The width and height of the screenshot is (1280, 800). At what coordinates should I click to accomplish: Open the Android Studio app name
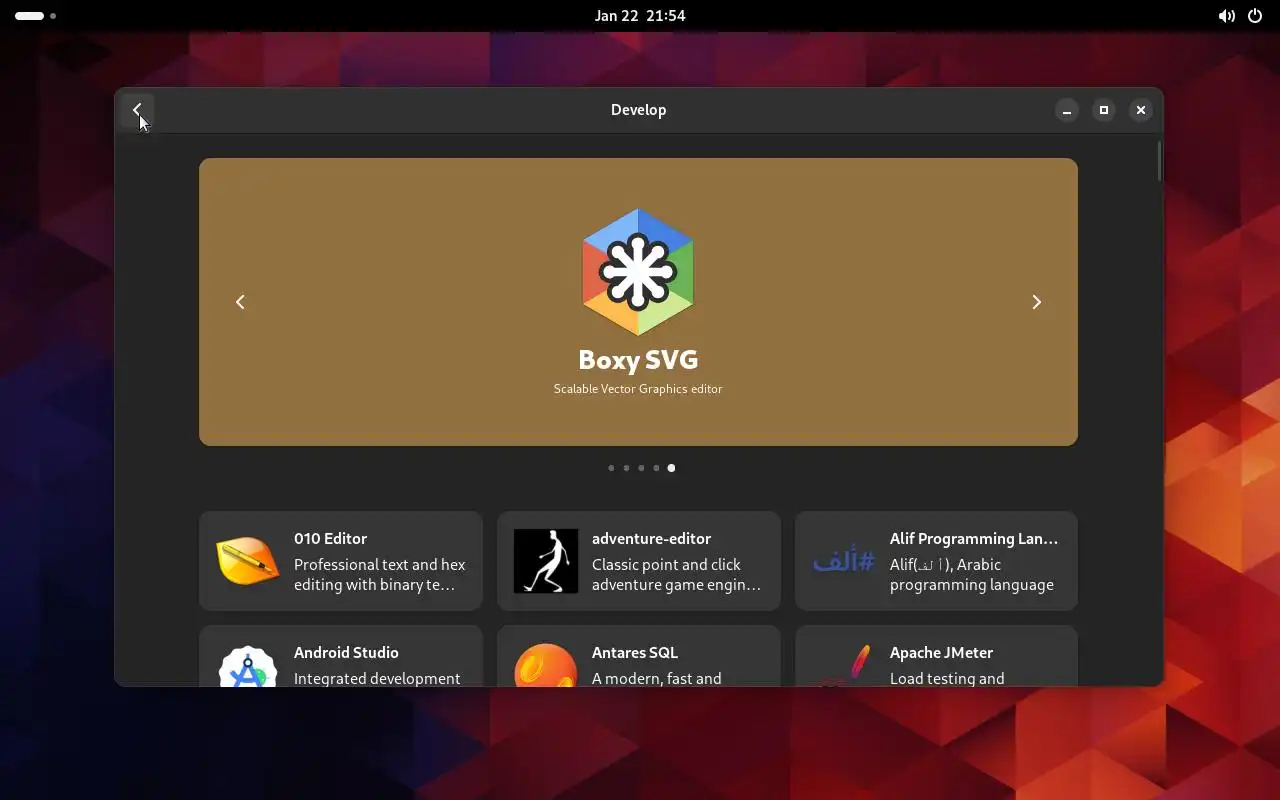pos(346,652)
